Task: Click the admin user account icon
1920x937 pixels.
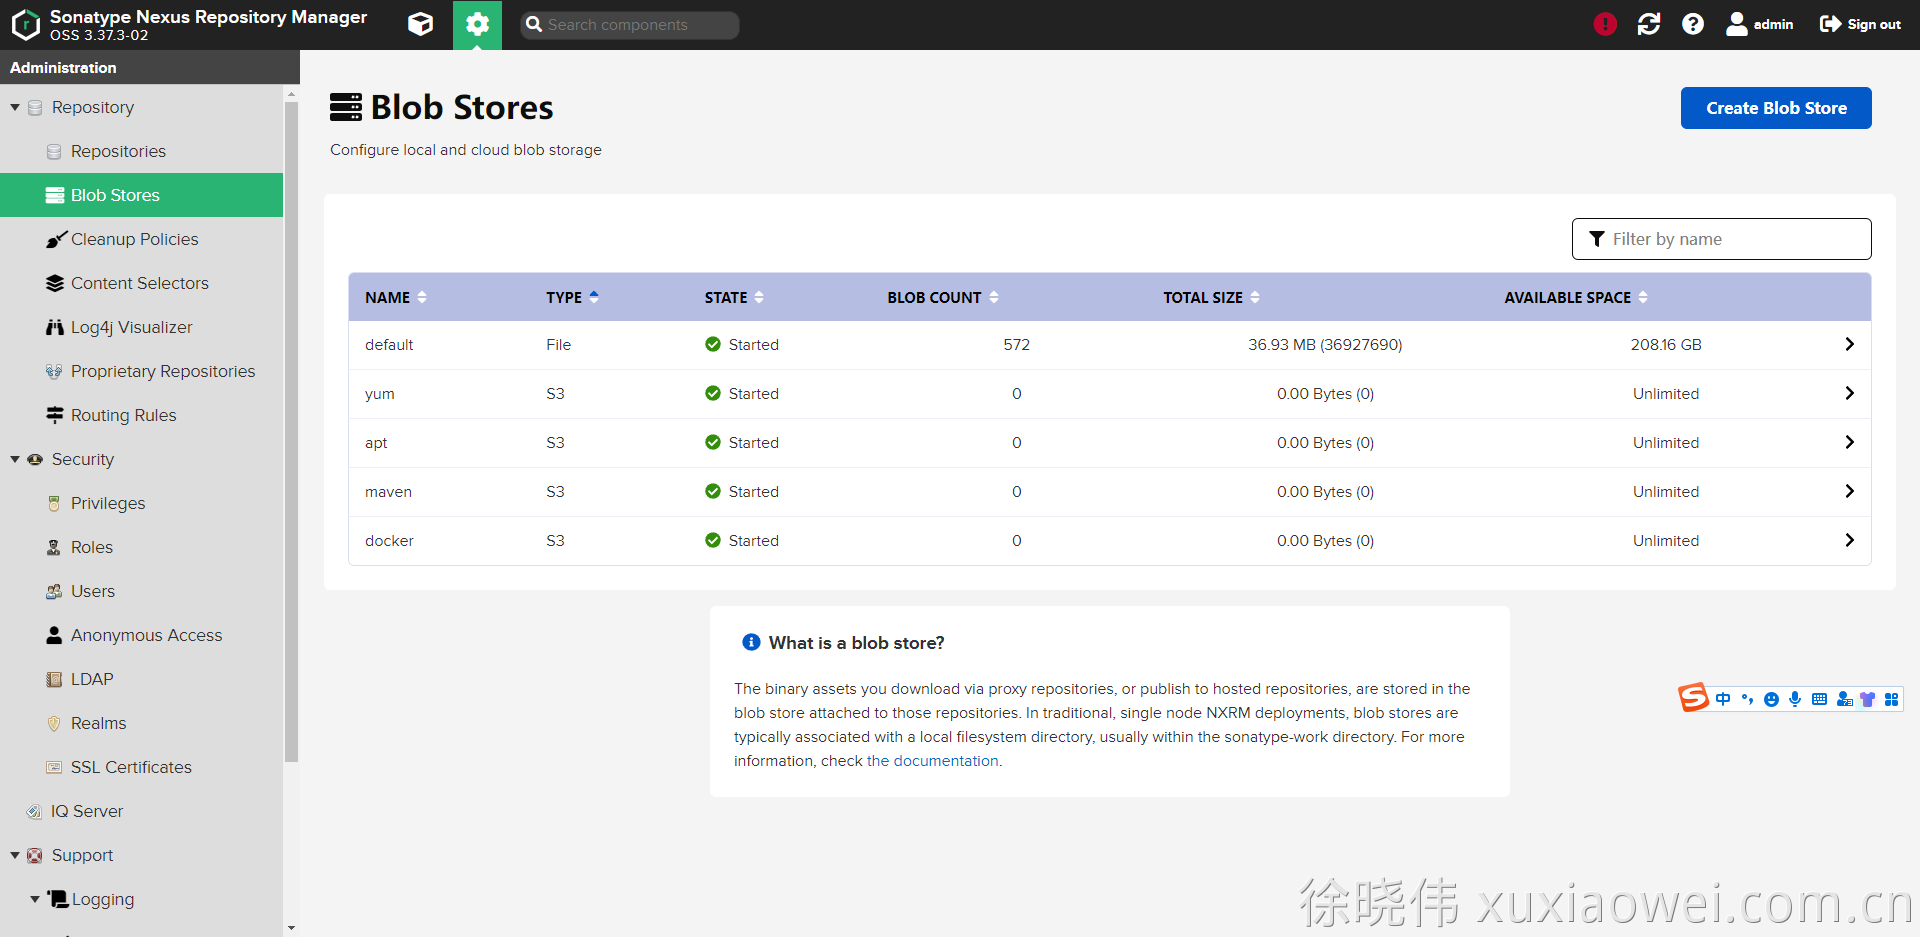Action: pyautogui.click(x=1737, y=24)
